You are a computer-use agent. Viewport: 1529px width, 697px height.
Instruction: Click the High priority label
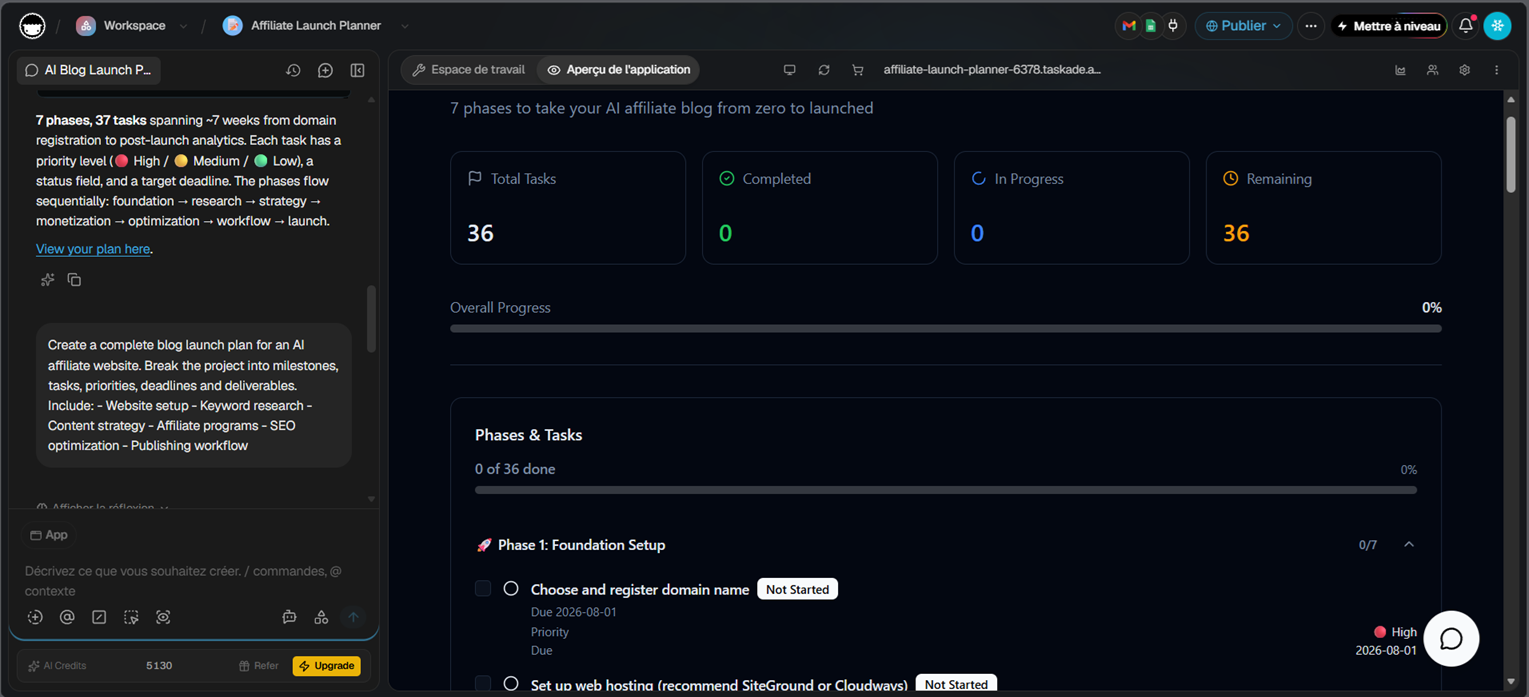point(1395,632)
